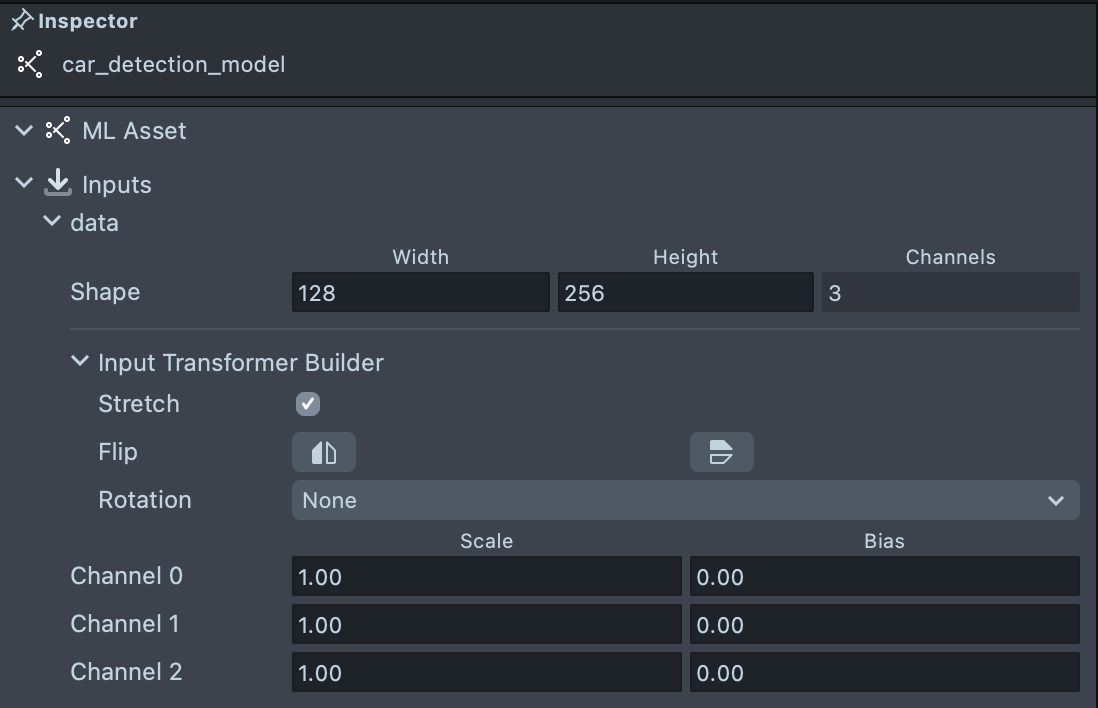Click the ML Asset node icon
The image size is (1098, 708).
click(x=58, y=131)
